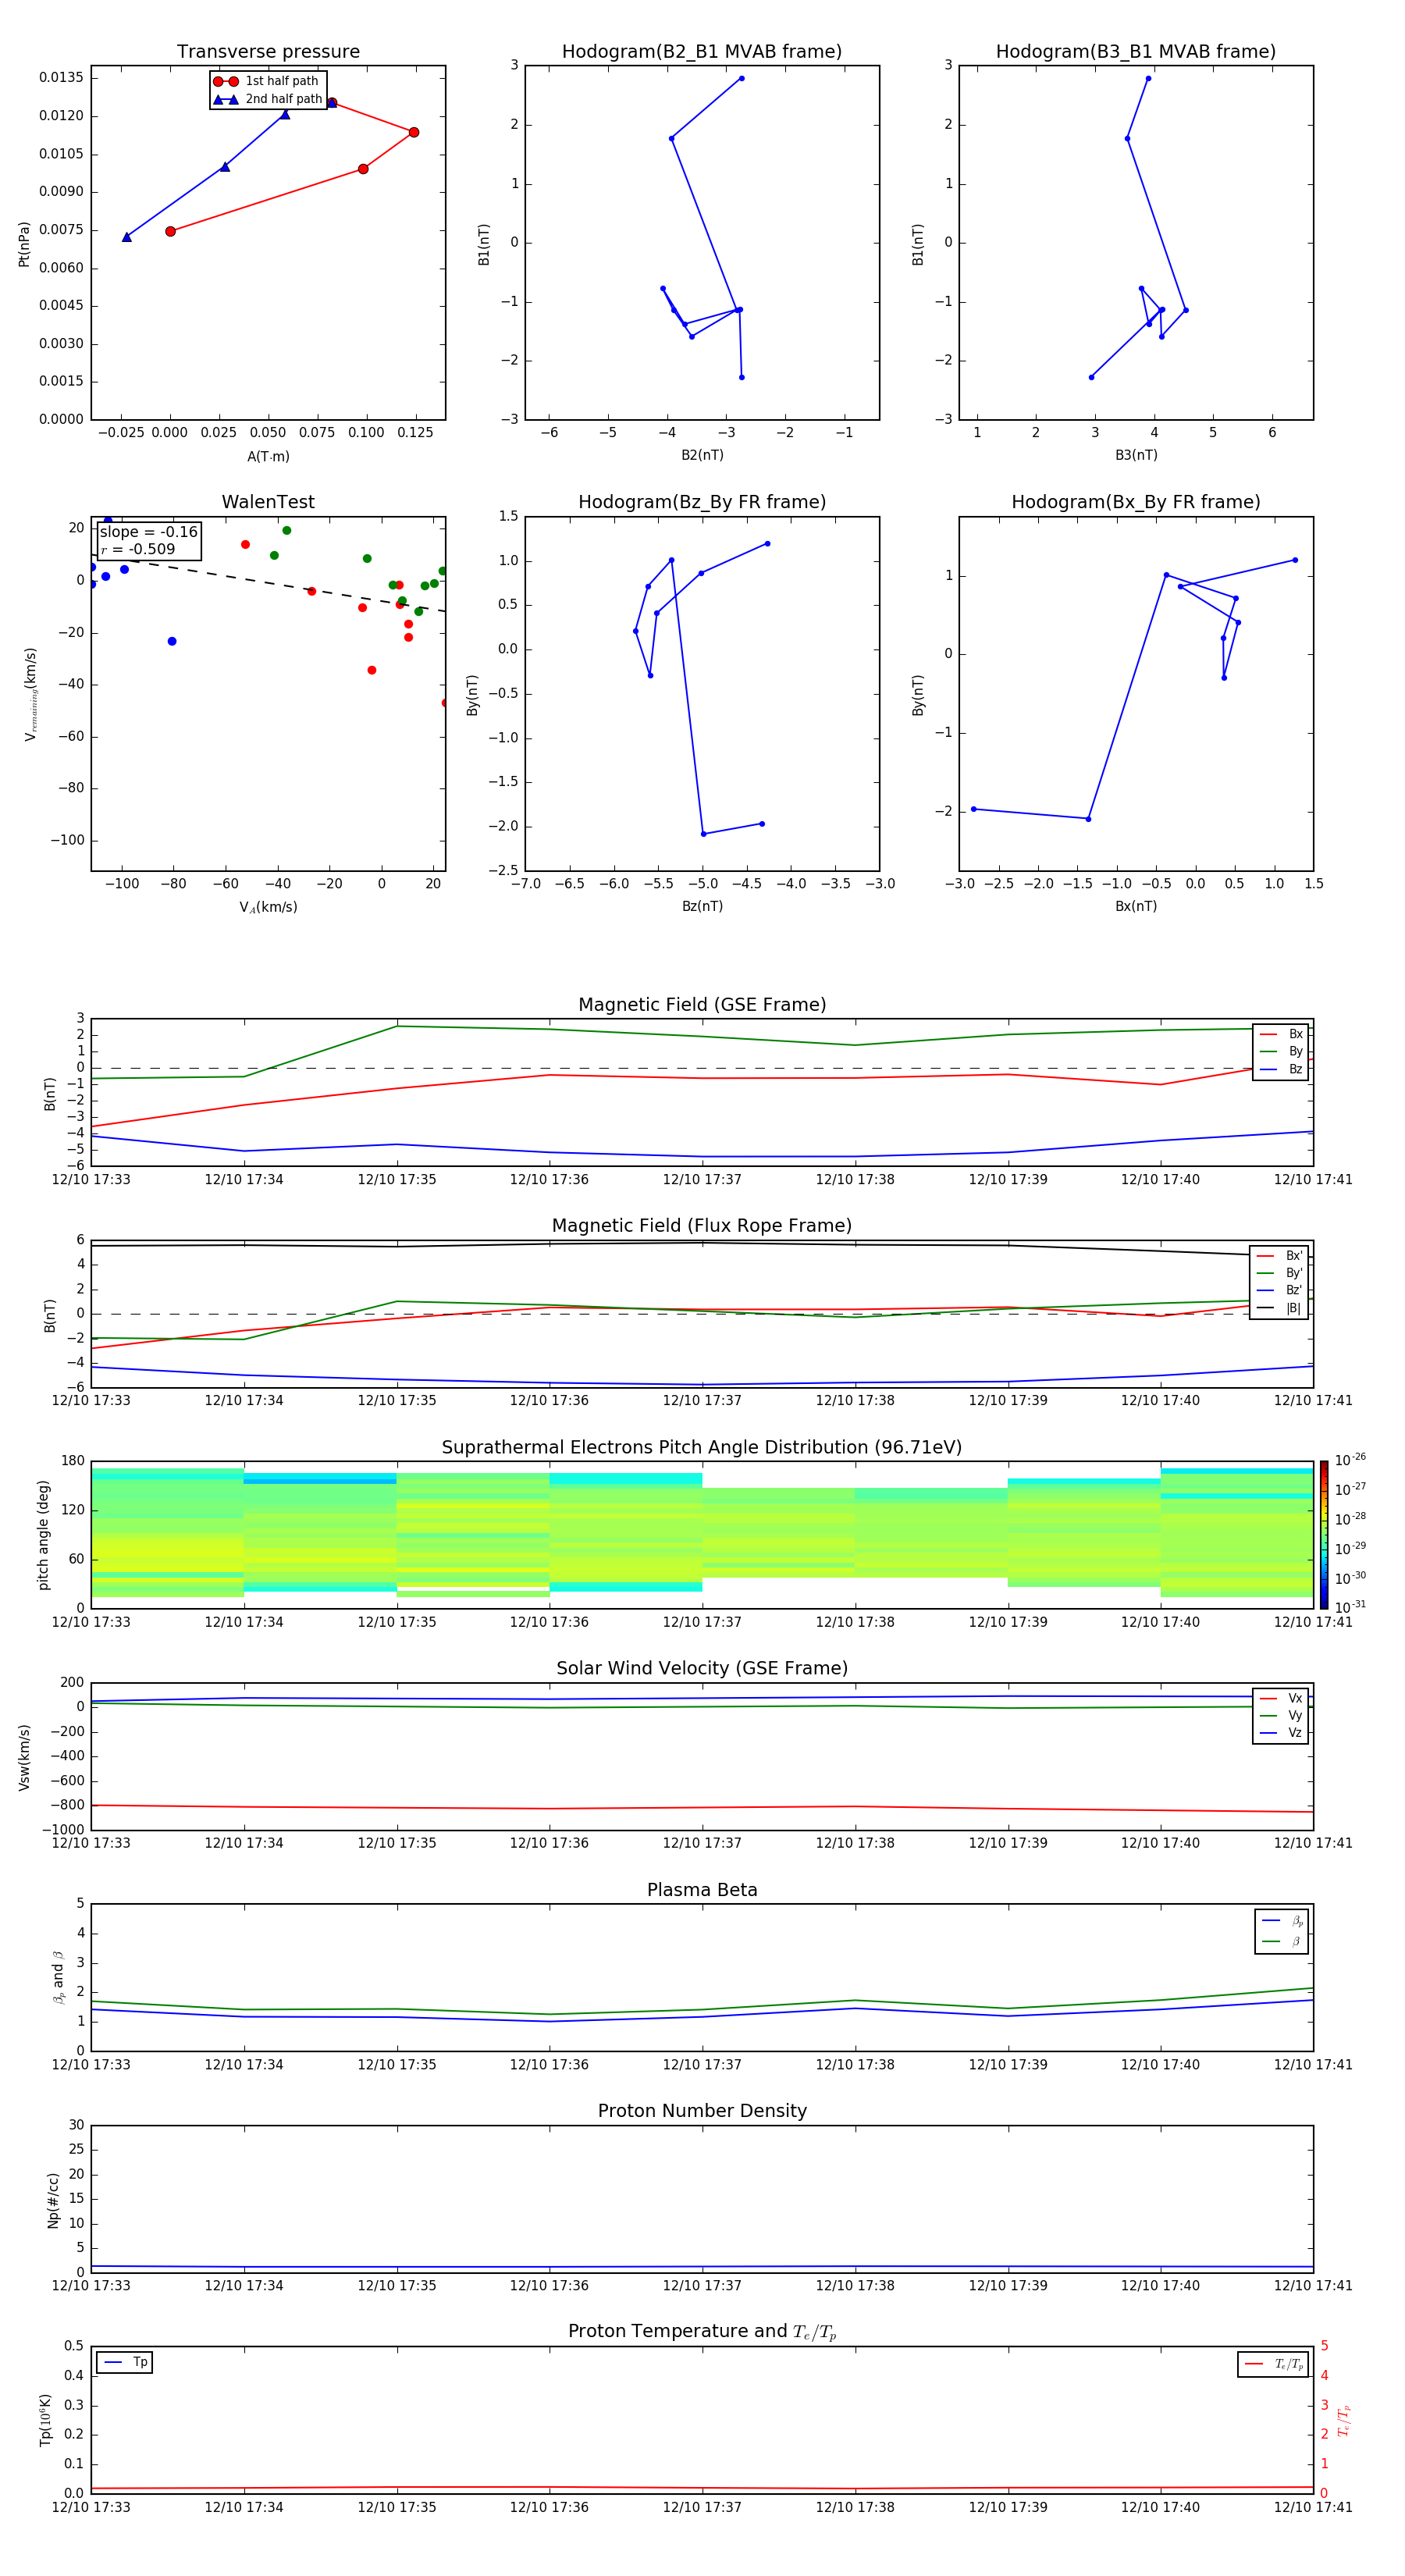Screen dimensions: 1405x2576
Task: Click 'Solar Wind Velocity (GSE Frame)' title
Action: [x=702, y=1668]
